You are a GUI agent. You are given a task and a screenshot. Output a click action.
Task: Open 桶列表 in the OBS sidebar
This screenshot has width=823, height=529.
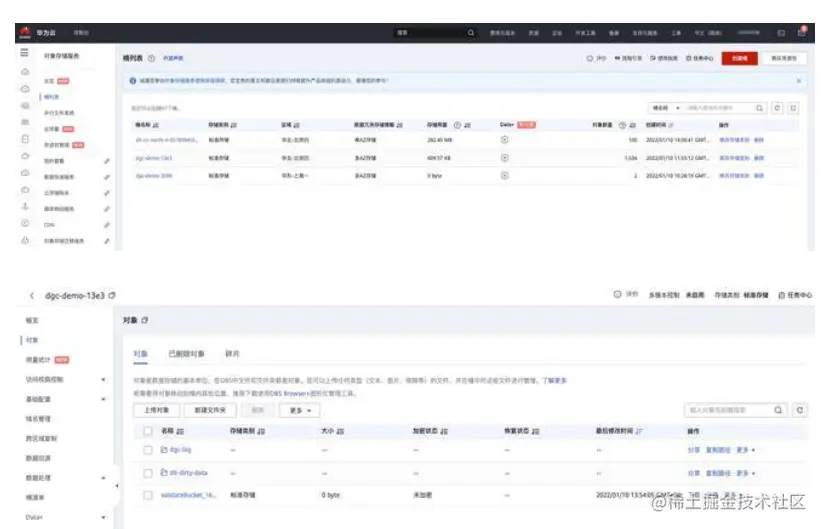(51, 97)
